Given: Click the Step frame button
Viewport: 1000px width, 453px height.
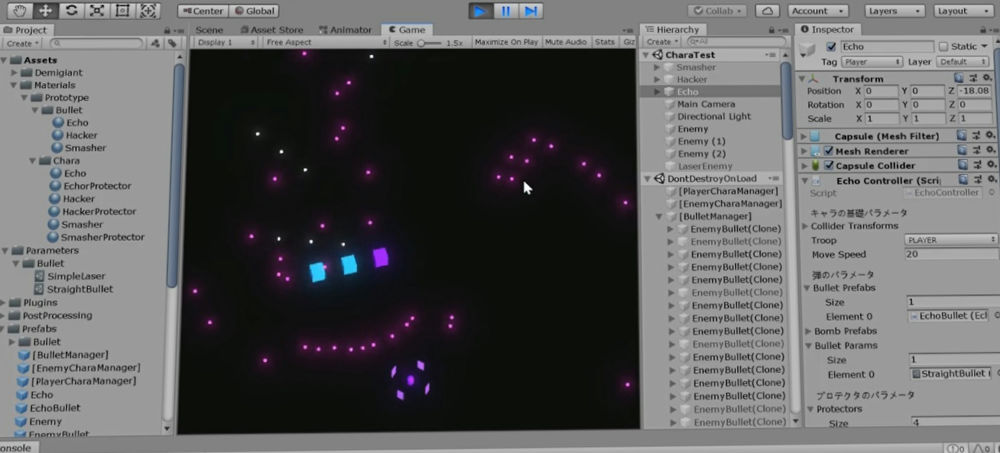Looking at the screenshot, I should [531, 11].
